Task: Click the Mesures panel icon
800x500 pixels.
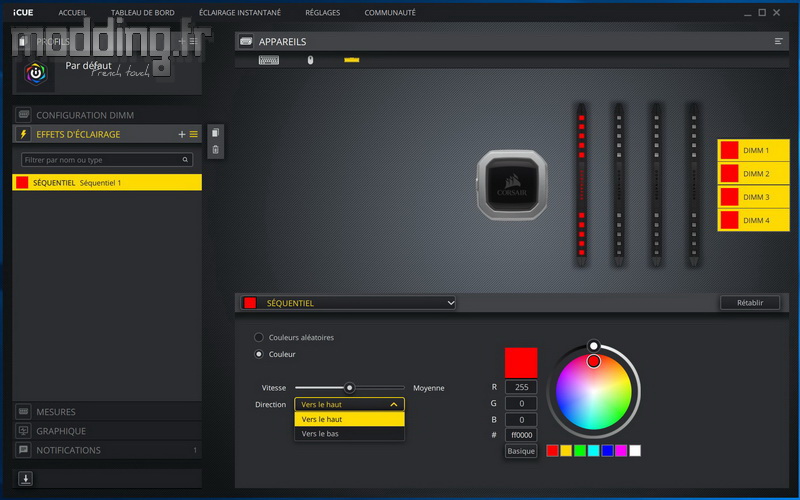Action: pyautogui.click(x=23, y=411)
